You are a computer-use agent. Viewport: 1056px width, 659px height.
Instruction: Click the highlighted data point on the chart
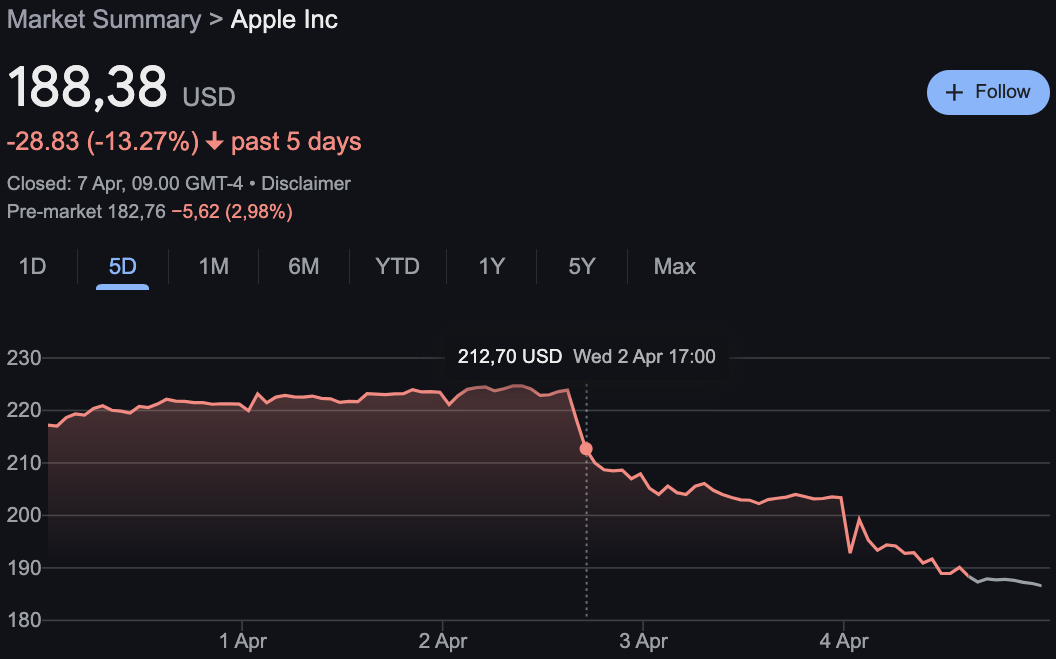pyautogui.click(x=585, y=450)
